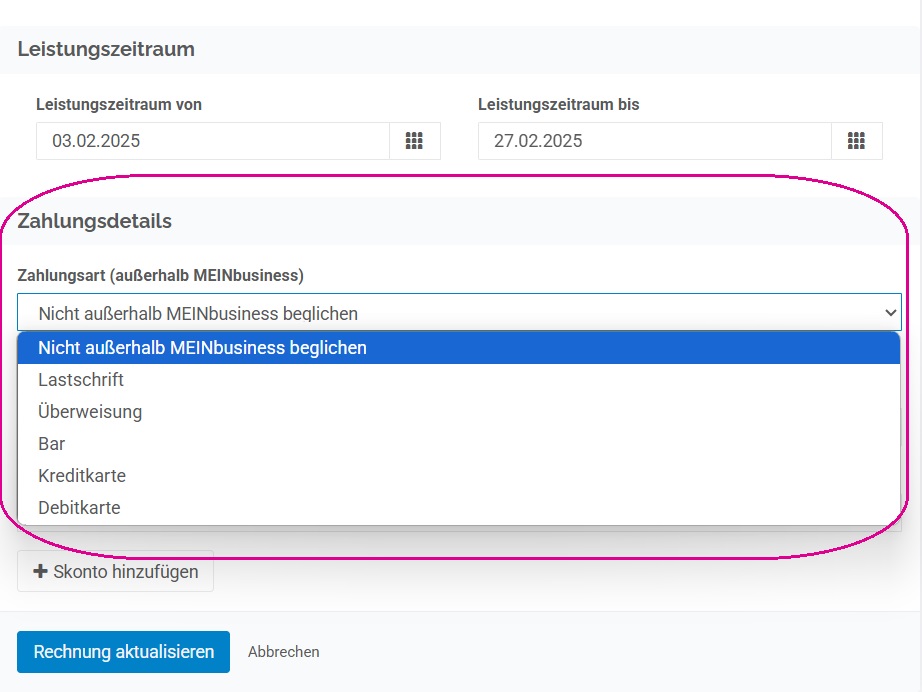Click the 'Leistungszeitraum bis' label
Screen dimensions: 922x692
click(x=559, y=105)
